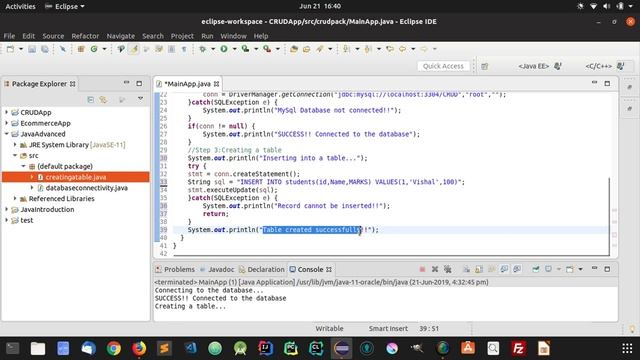Click the Debug bug toolbar icon
Viewport: 640px width, 360px height.
click(202, 49)
